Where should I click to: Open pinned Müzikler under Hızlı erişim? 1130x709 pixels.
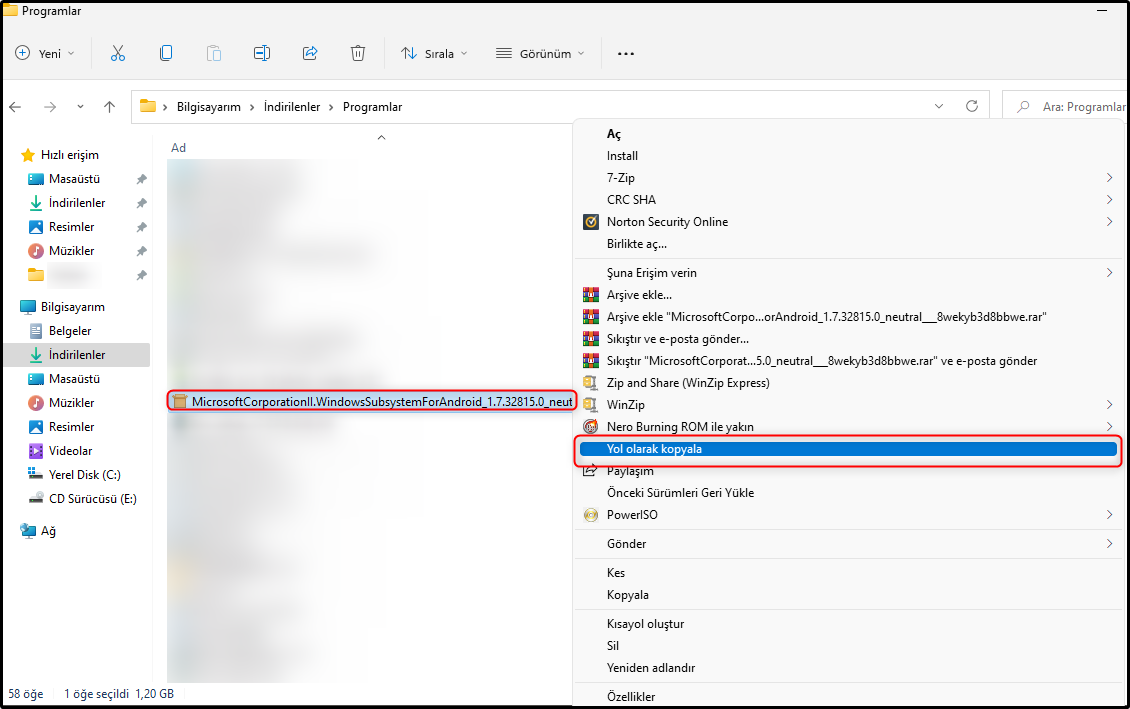pos(71,251)
